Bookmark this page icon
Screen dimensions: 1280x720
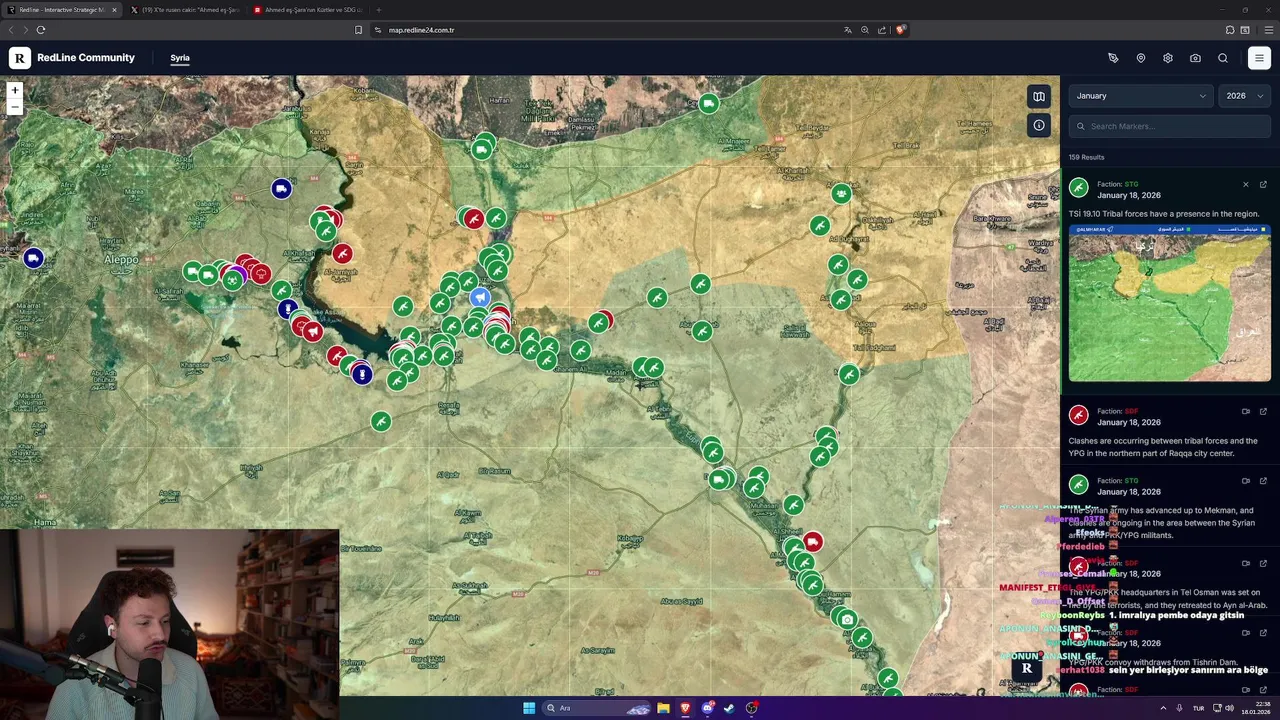point(358,30)
